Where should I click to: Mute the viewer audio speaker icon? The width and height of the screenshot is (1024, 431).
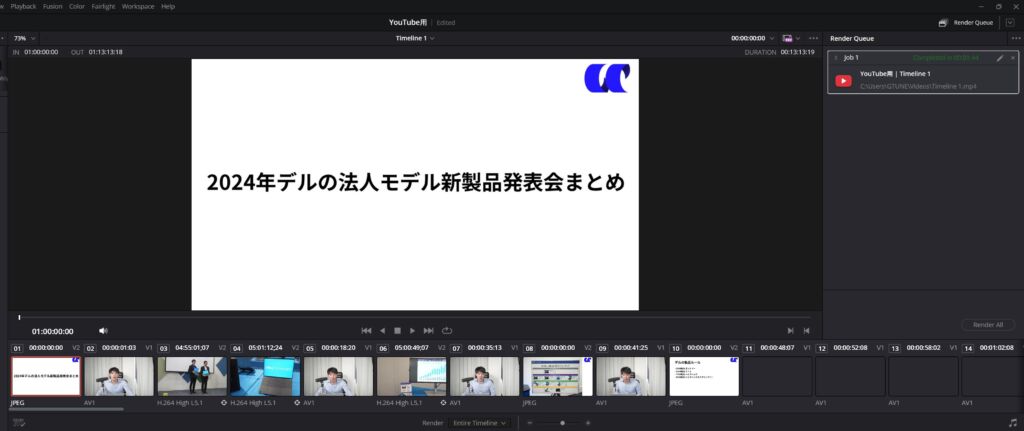tap(103, 331)
